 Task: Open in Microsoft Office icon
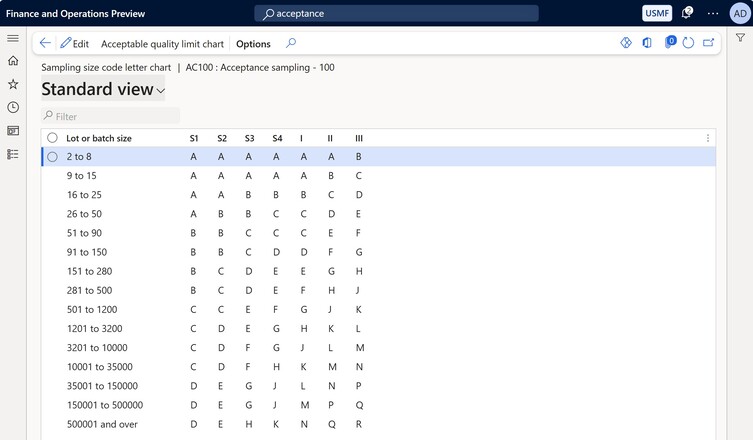click(x=647, y=43)
